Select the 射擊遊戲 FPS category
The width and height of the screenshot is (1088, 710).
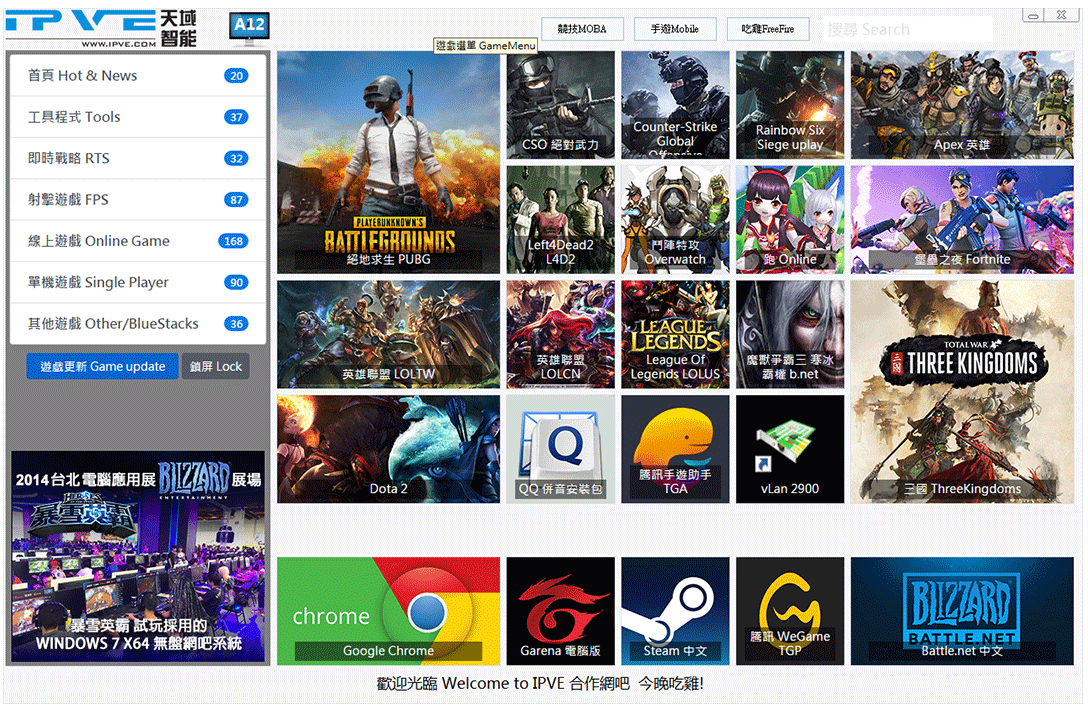coord(138,200)
